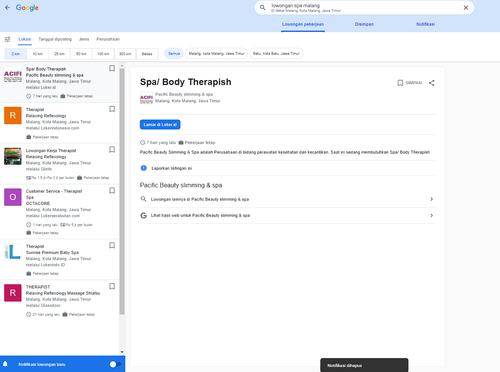
Task: Click the job list vertical scrollbar
Action: (122, 191)
